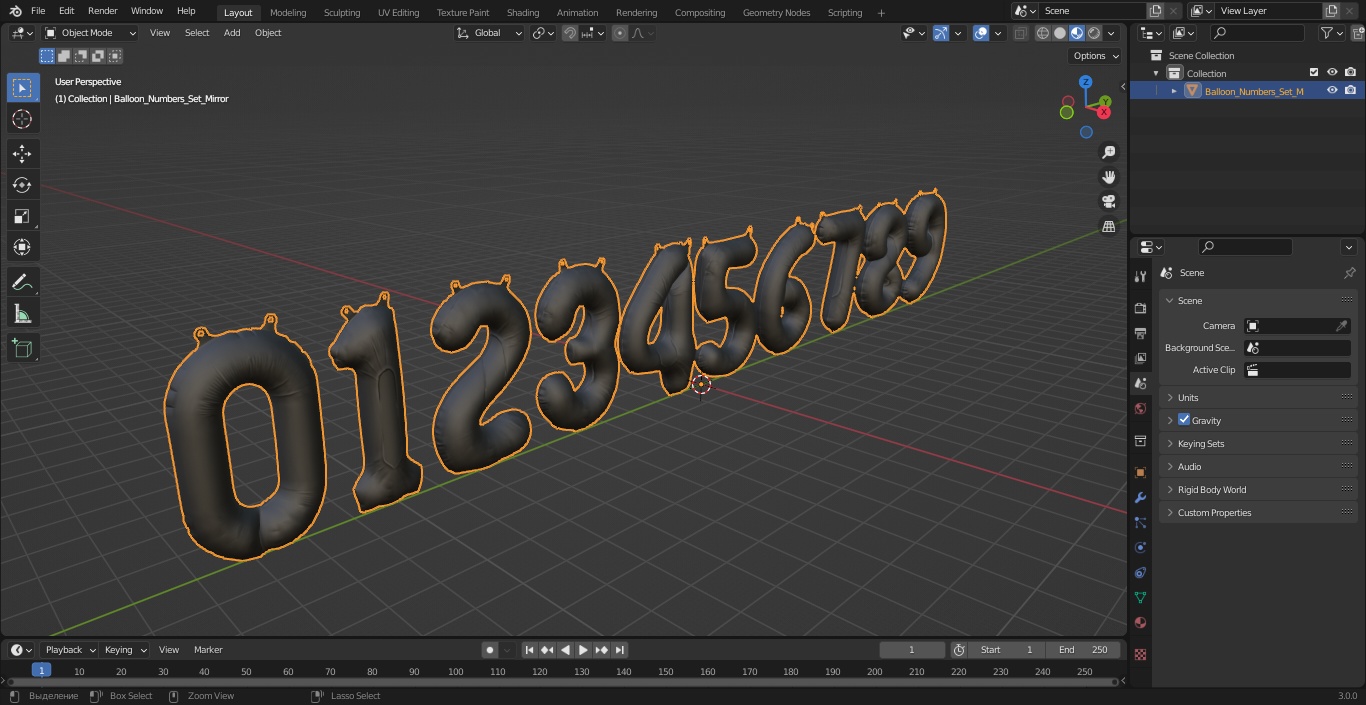
Task: Open Object Mode dropdown
Action: tap(90, 33)
